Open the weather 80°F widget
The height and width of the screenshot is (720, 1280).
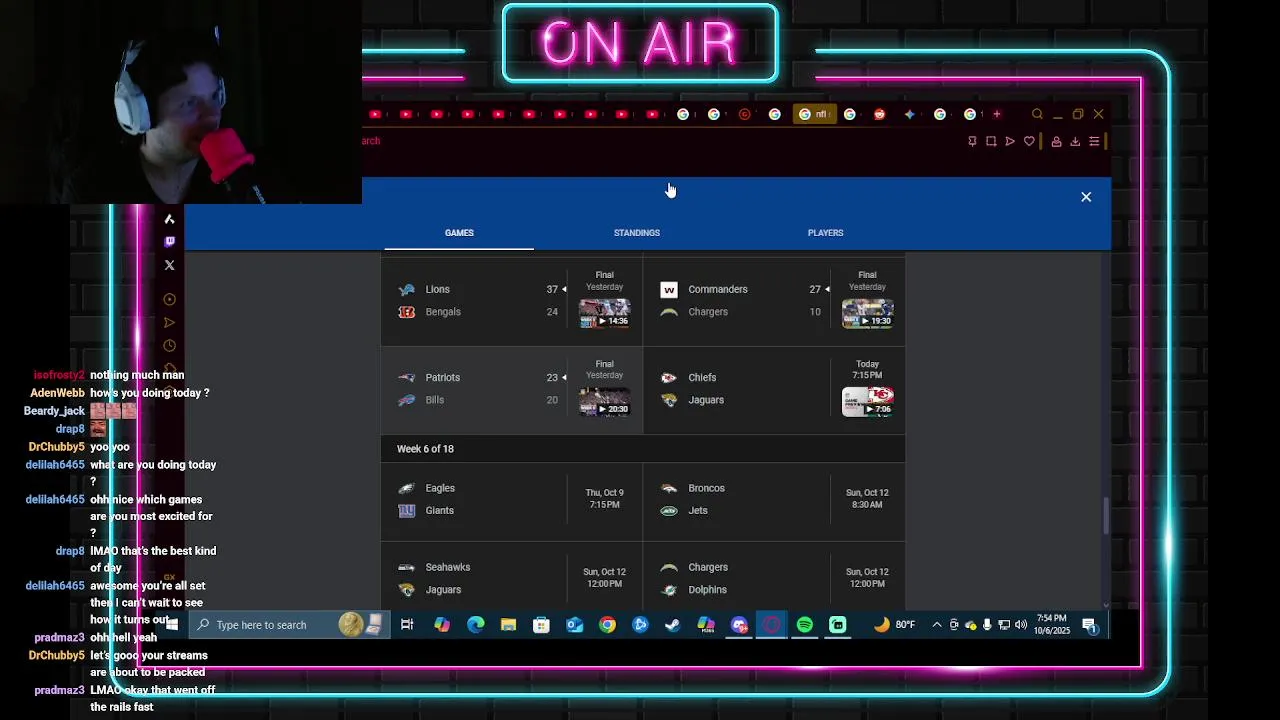pos(894,625)
